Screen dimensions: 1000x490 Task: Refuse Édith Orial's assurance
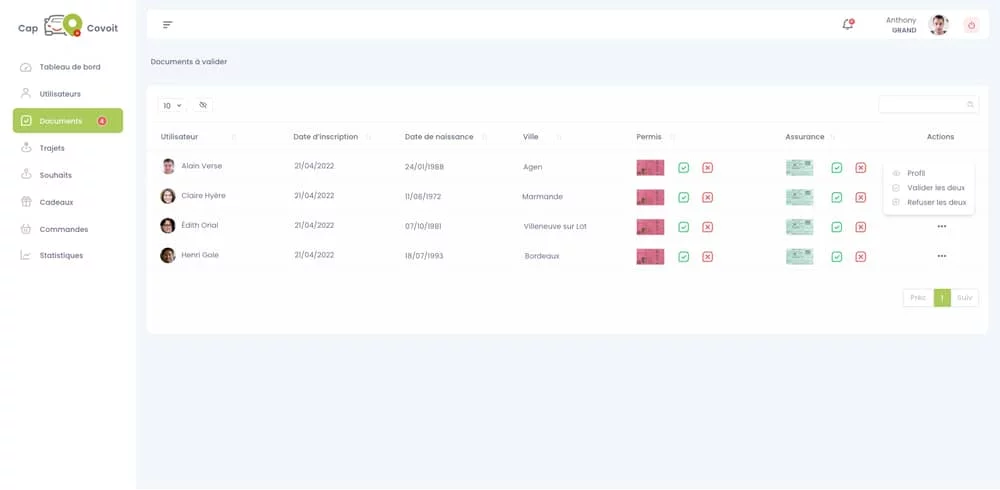point(860,227)
